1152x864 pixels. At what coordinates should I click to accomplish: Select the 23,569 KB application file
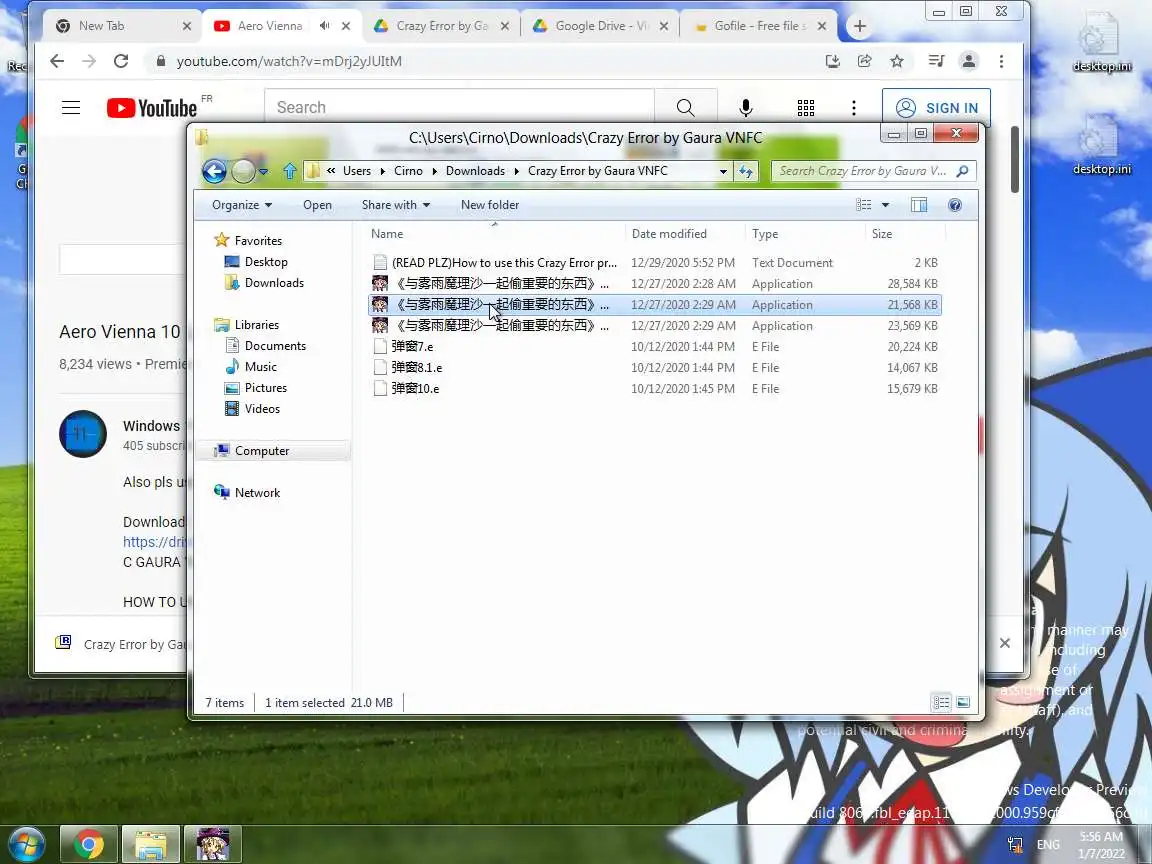655,325
